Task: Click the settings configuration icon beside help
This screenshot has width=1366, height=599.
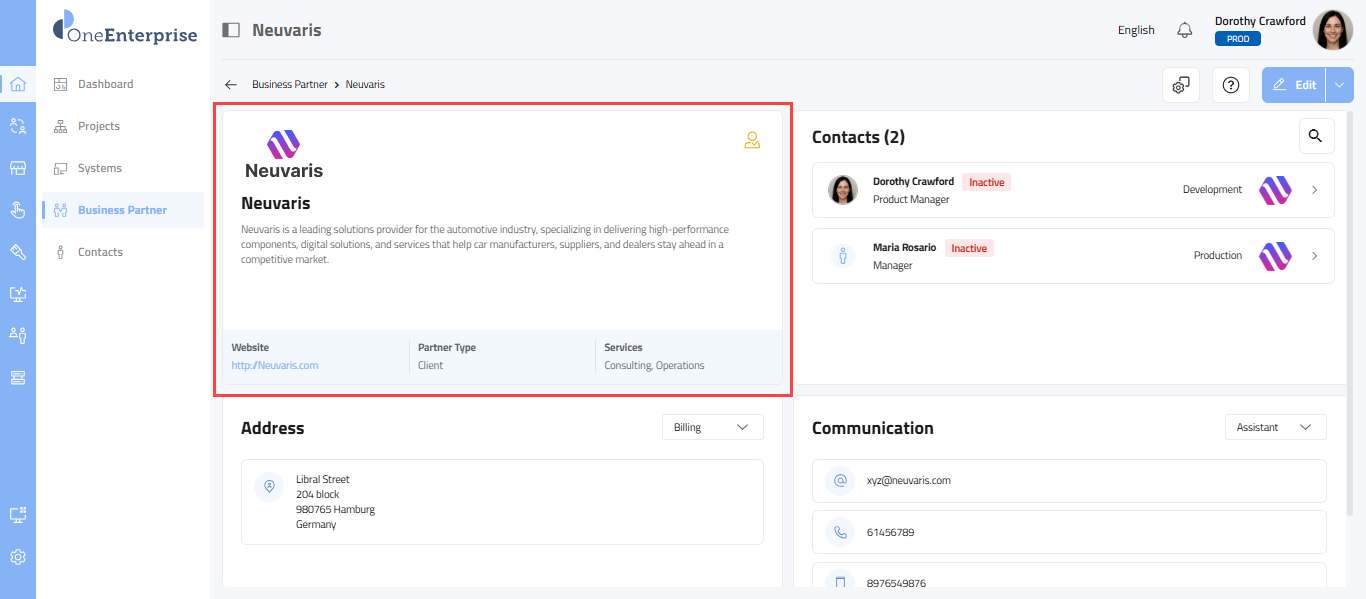Action: 1181,85
